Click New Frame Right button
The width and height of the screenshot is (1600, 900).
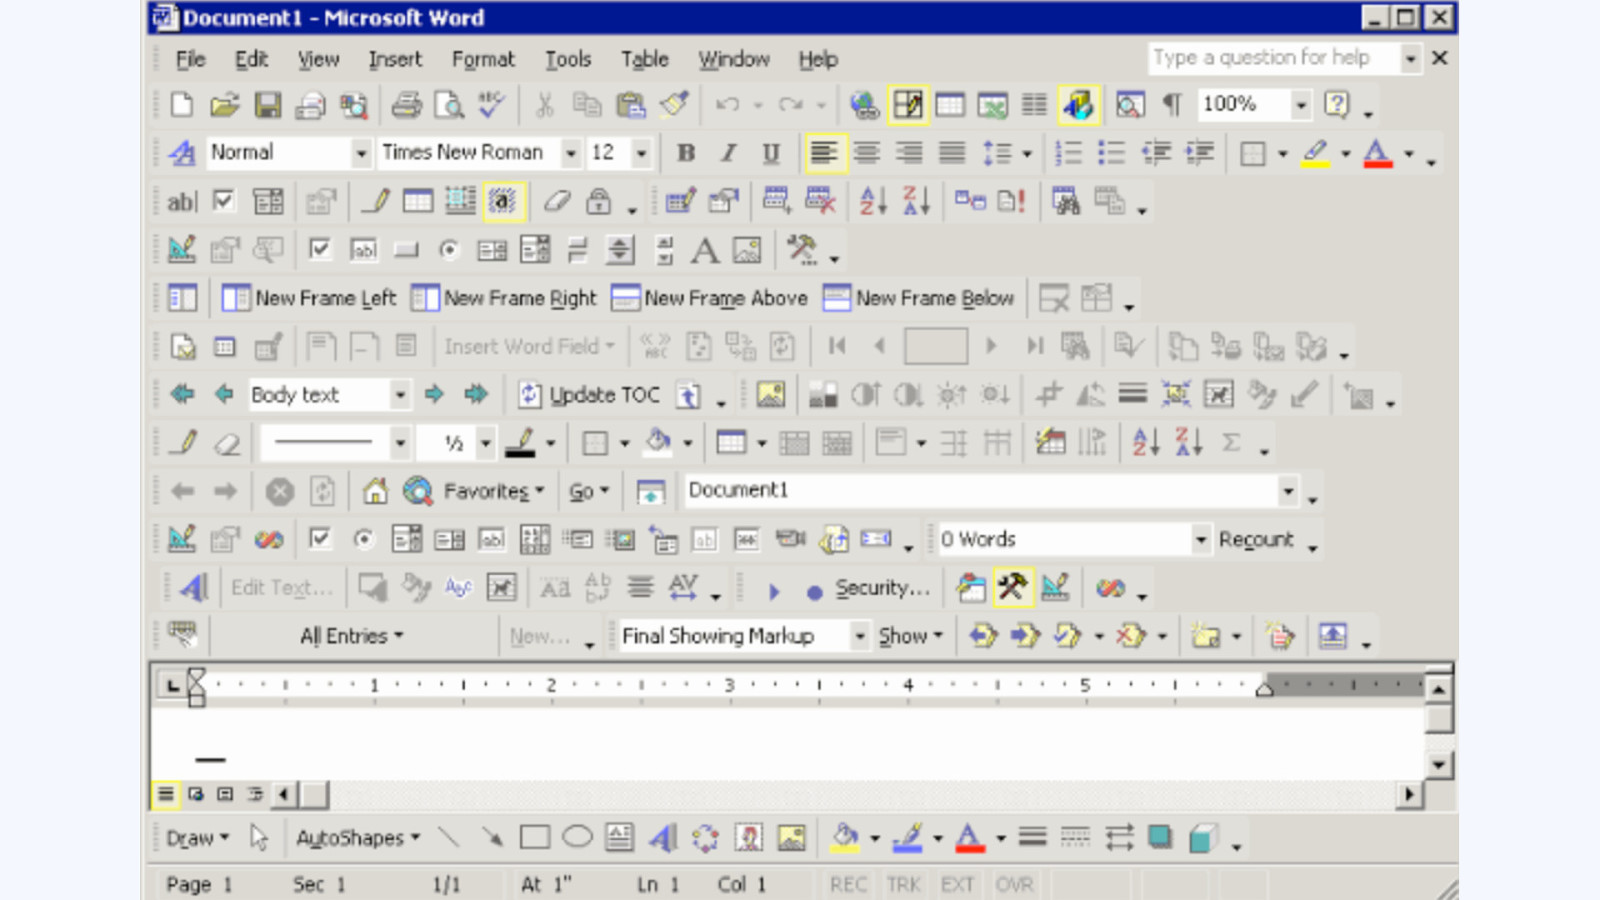pos(504,298)
